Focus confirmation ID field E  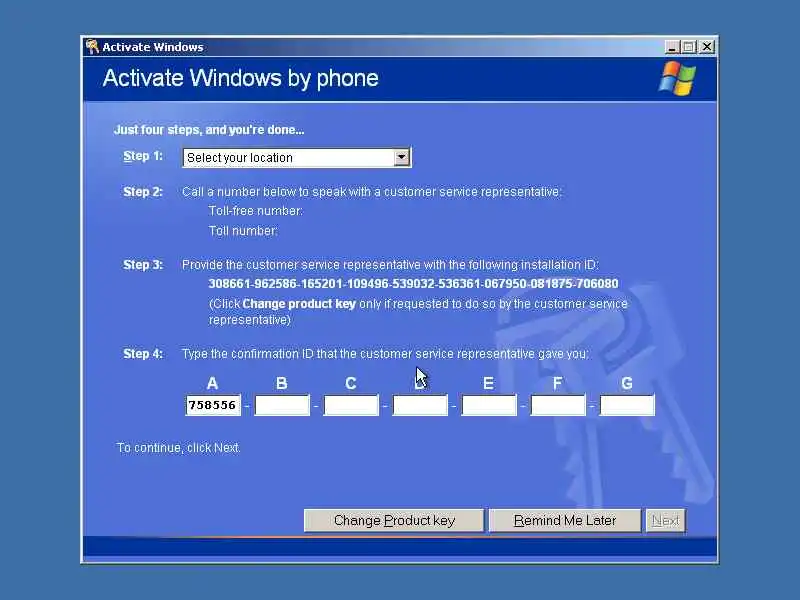point(489,405)
